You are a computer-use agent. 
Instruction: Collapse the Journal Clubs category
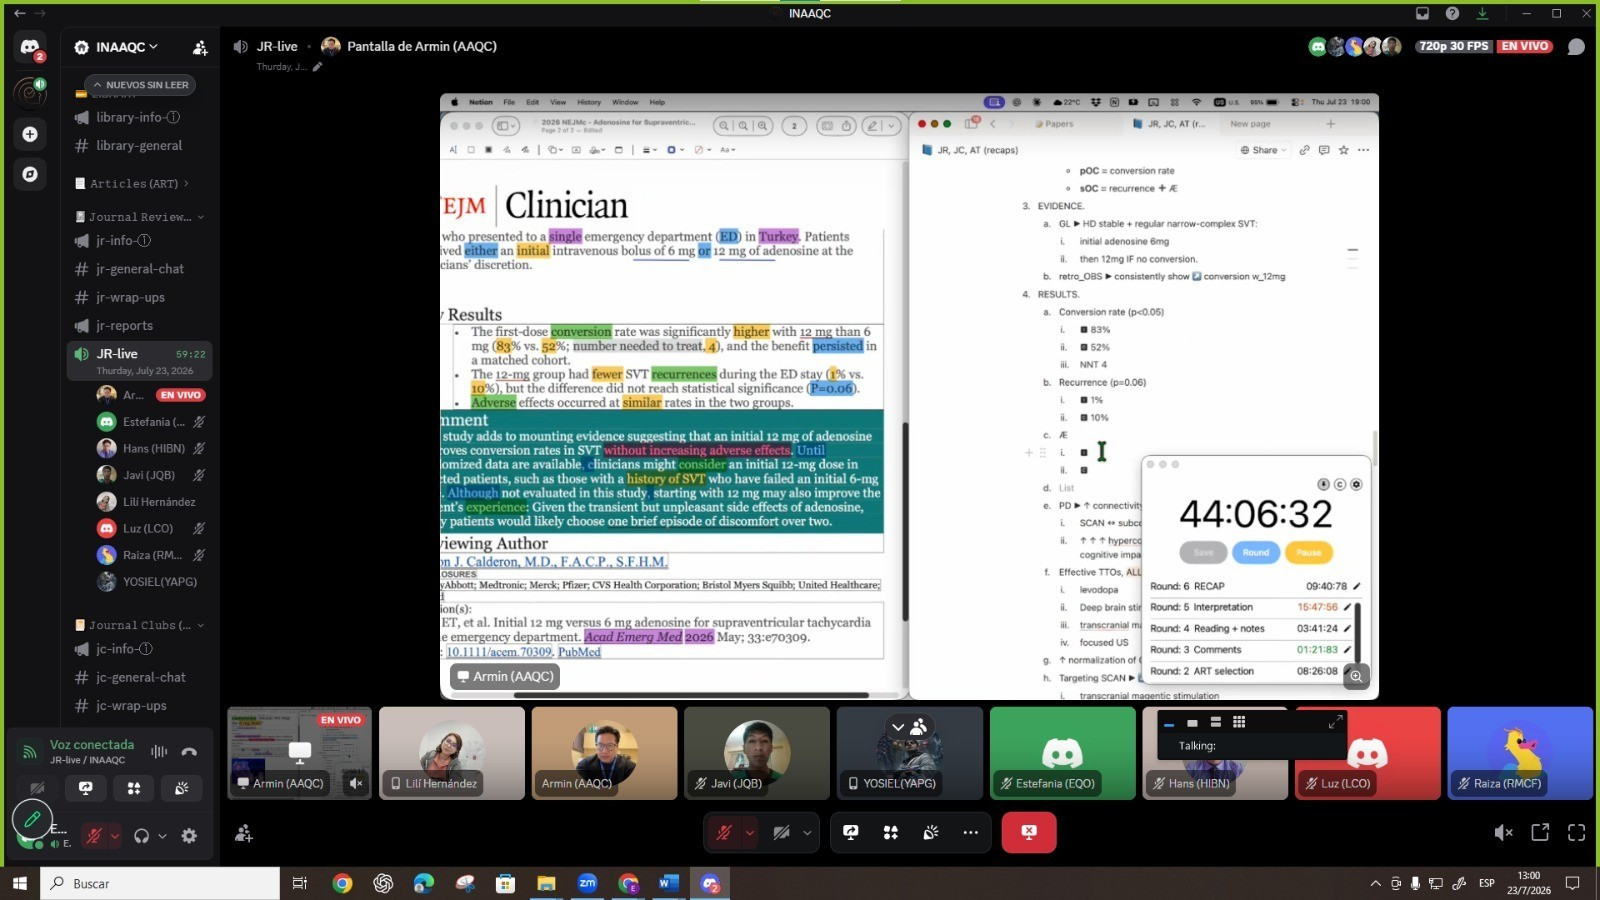point(139,625)
